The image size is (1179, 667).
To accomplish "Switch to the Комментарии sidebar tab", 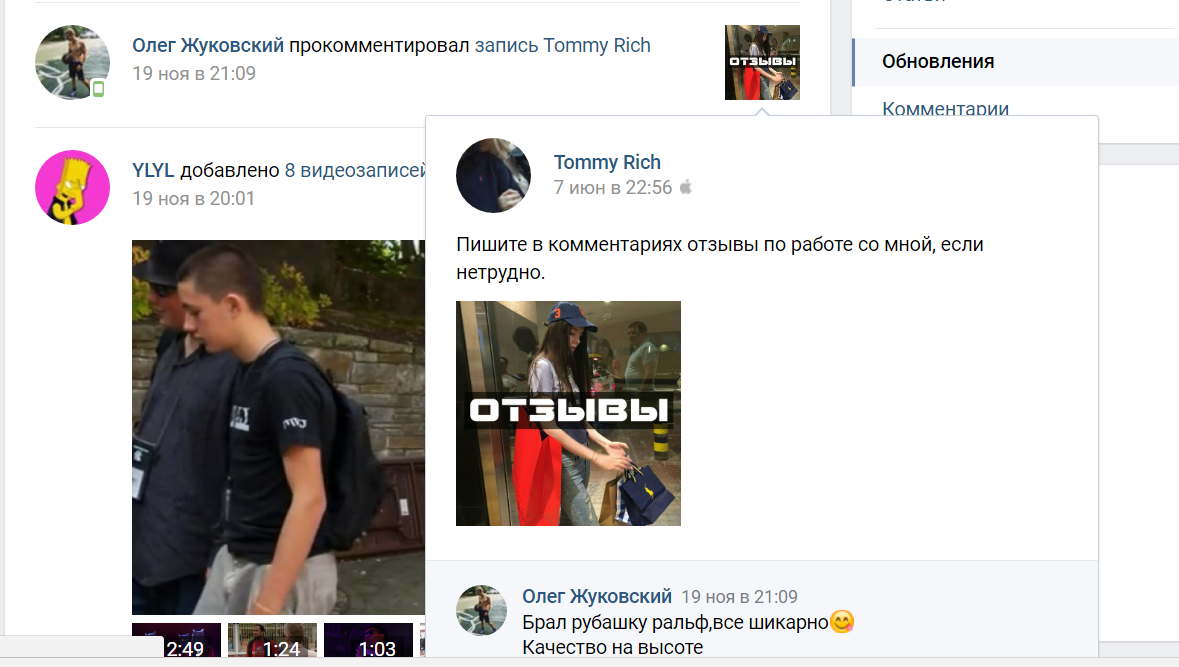I will pos(945,109).
